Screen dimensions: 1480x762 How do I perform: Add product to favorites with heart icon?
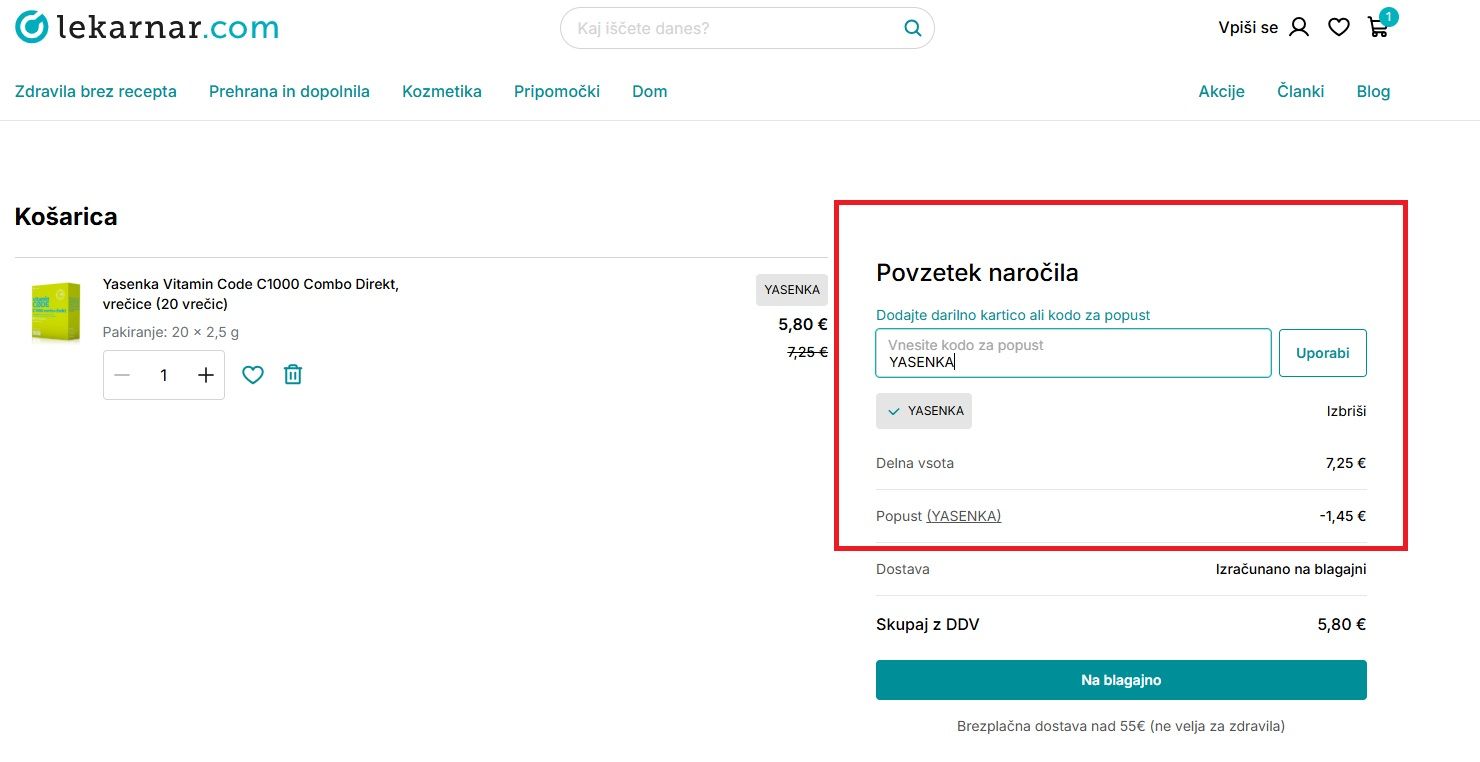(x=253, y=375)
